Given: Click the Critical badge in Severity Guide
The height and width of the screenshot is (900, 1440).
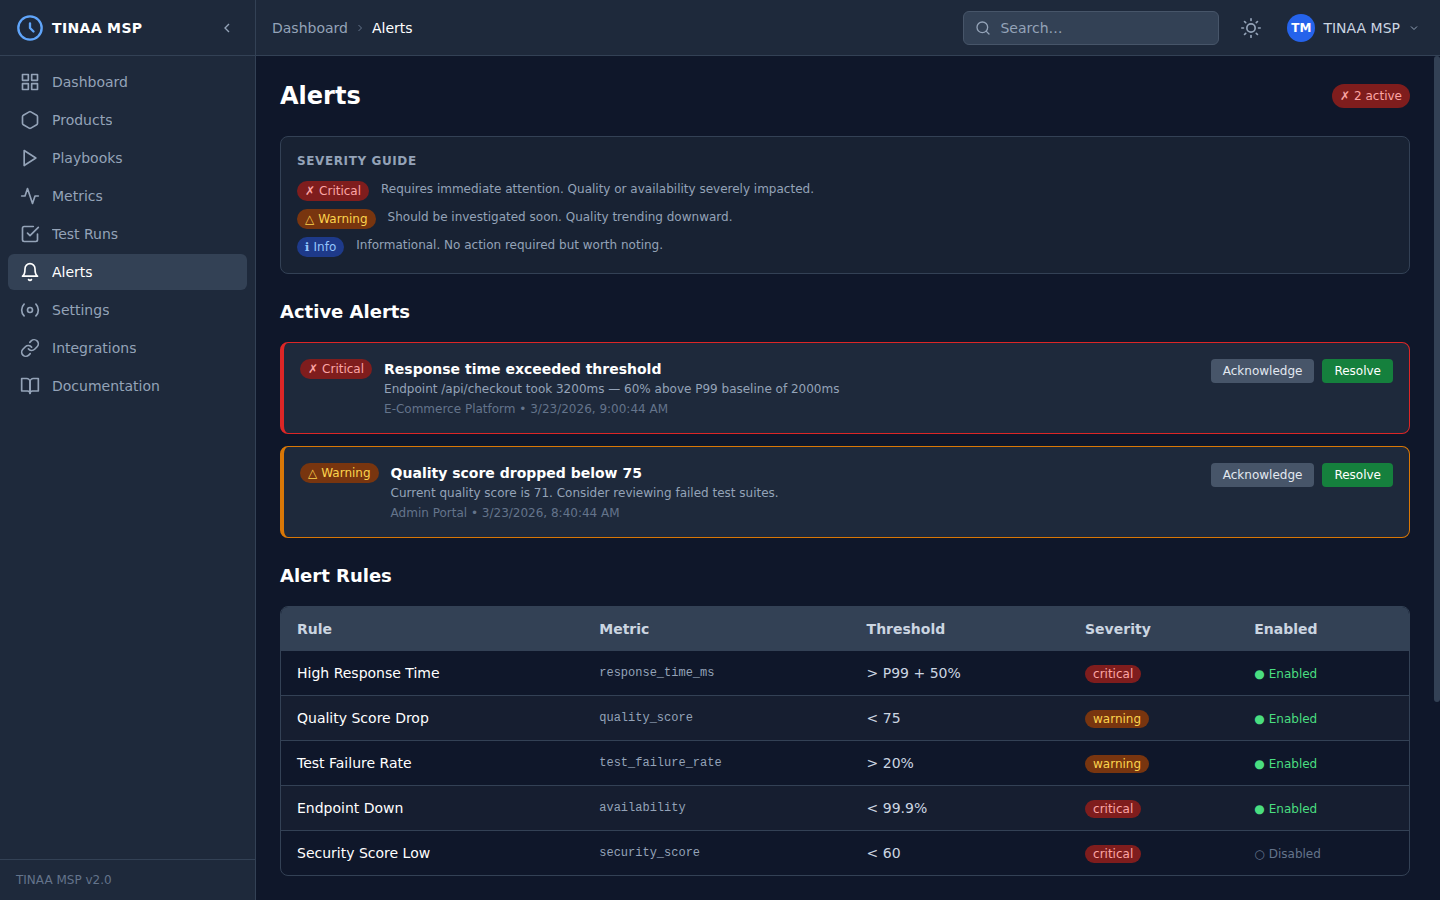Looking at the screenshot, I should (333, 191).
